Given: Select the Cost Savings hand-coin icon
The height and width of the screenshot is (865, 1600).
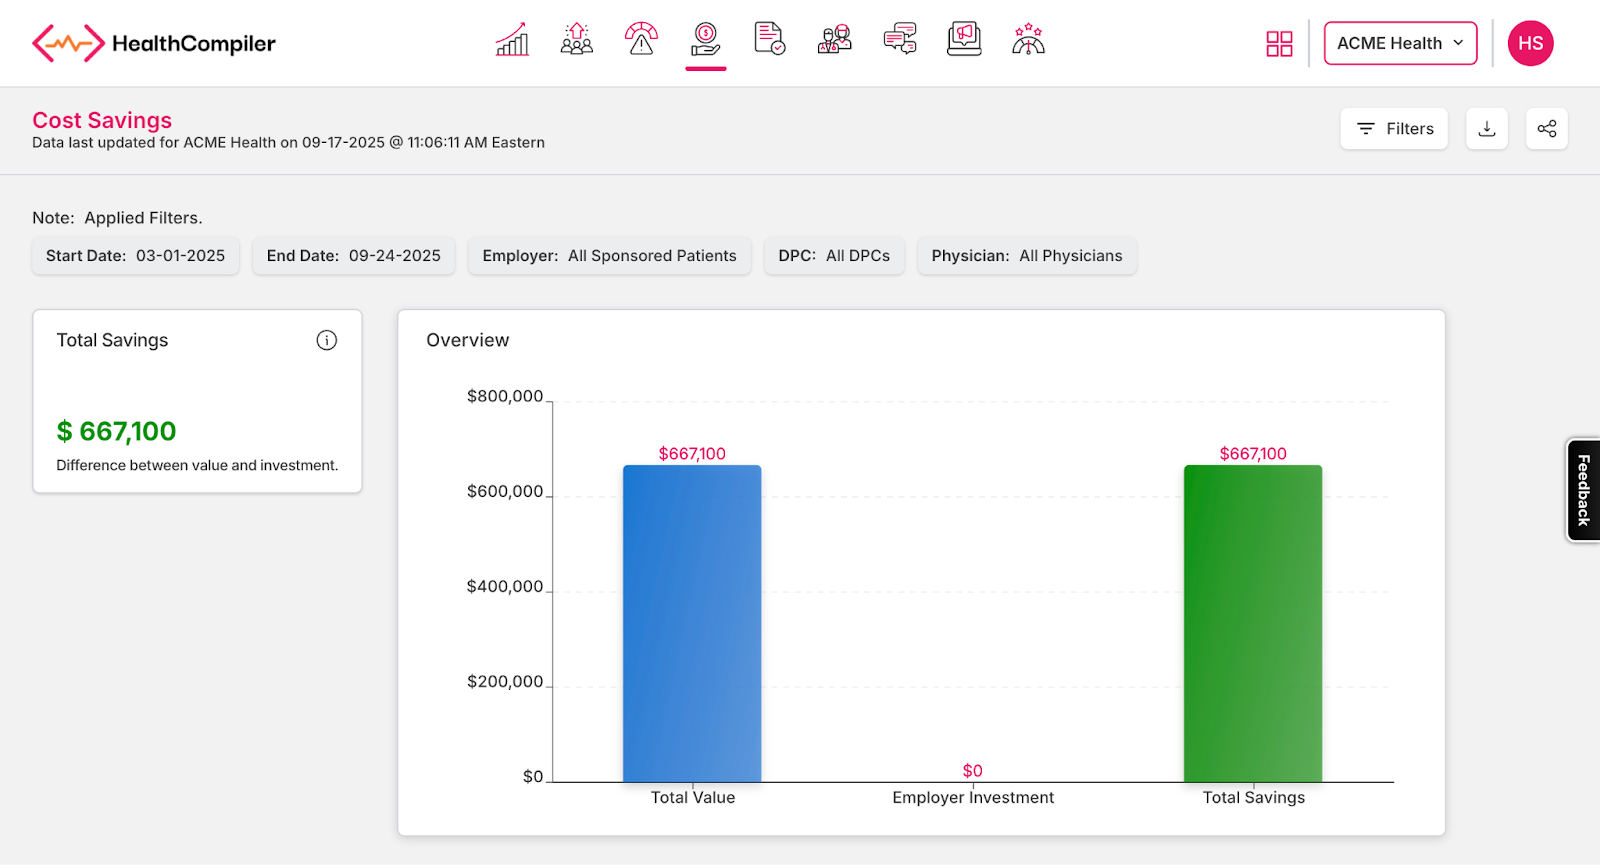Looking at the screenshot, I should [x=705, y=40].
